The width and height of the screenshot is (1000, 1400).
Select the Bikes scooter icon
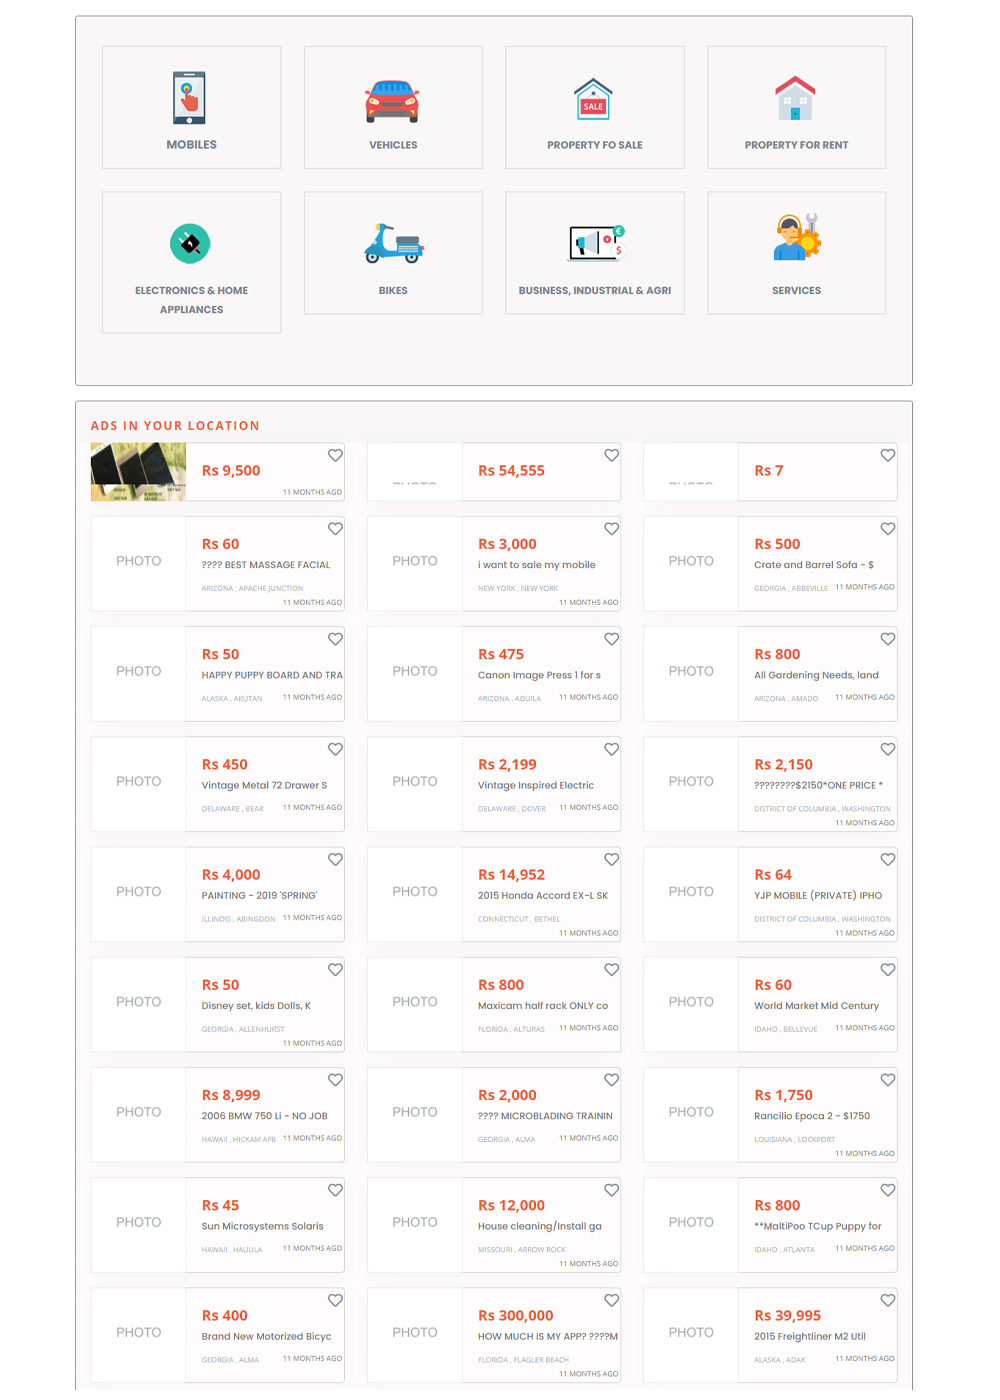point(393,244)
